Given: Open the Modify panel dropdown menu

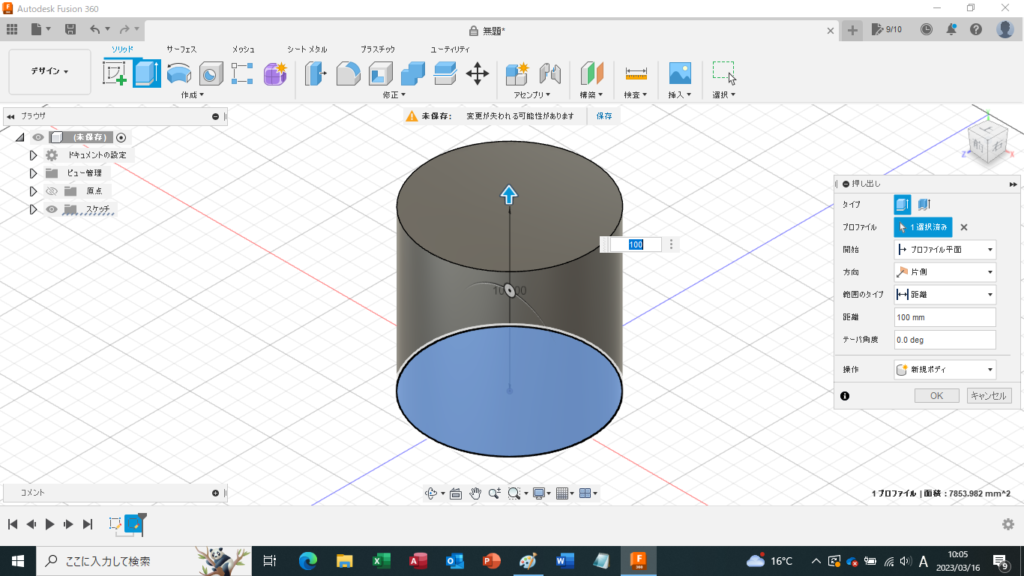Looking at the screenshot, I should tap(394, 95).
